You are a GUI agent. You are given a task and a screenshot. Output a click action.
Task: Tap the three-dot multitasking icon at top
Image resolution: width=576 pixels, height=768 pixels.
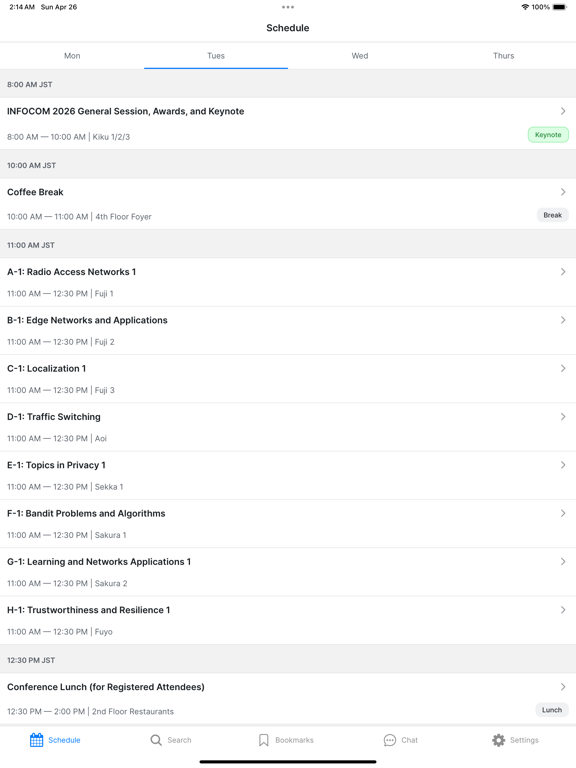(288, 7)
